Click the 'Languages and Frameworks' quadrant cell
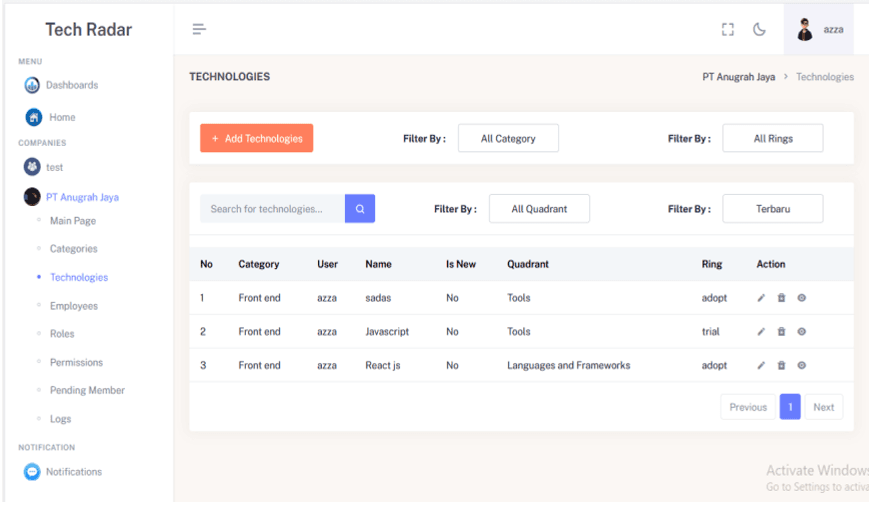The width and height of the screenshot is (869, 517). click(x=569, y=366)
